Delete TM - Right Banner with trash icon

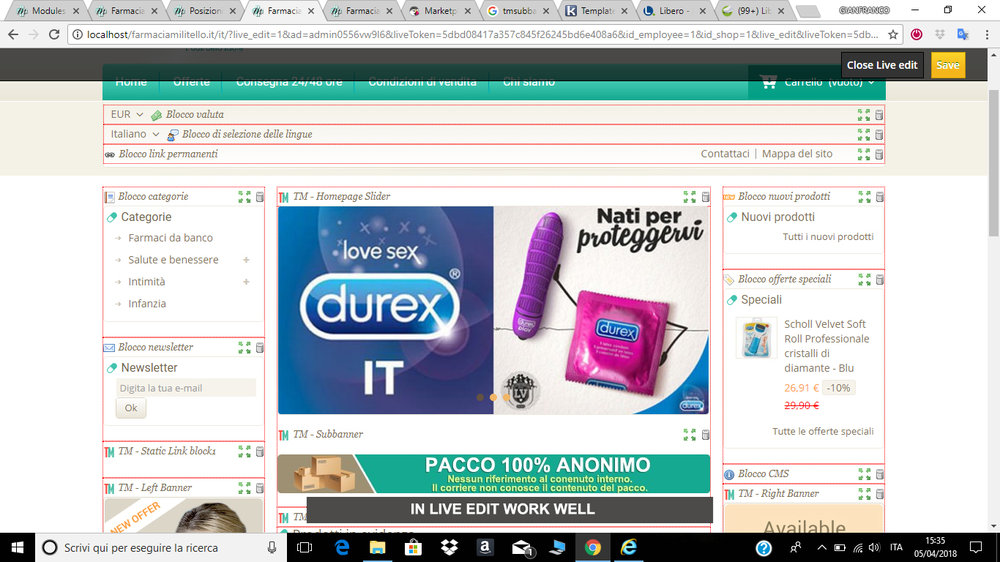(x=879, y=494)
